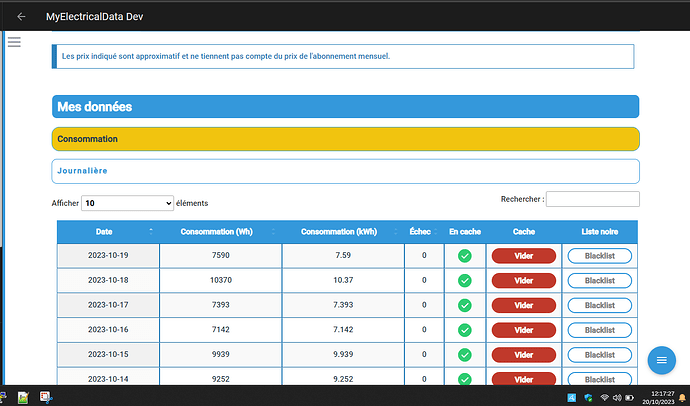The image size is (690, 406).
Task: Blacklist the 2023-10-16 entry
Action: 599,330
